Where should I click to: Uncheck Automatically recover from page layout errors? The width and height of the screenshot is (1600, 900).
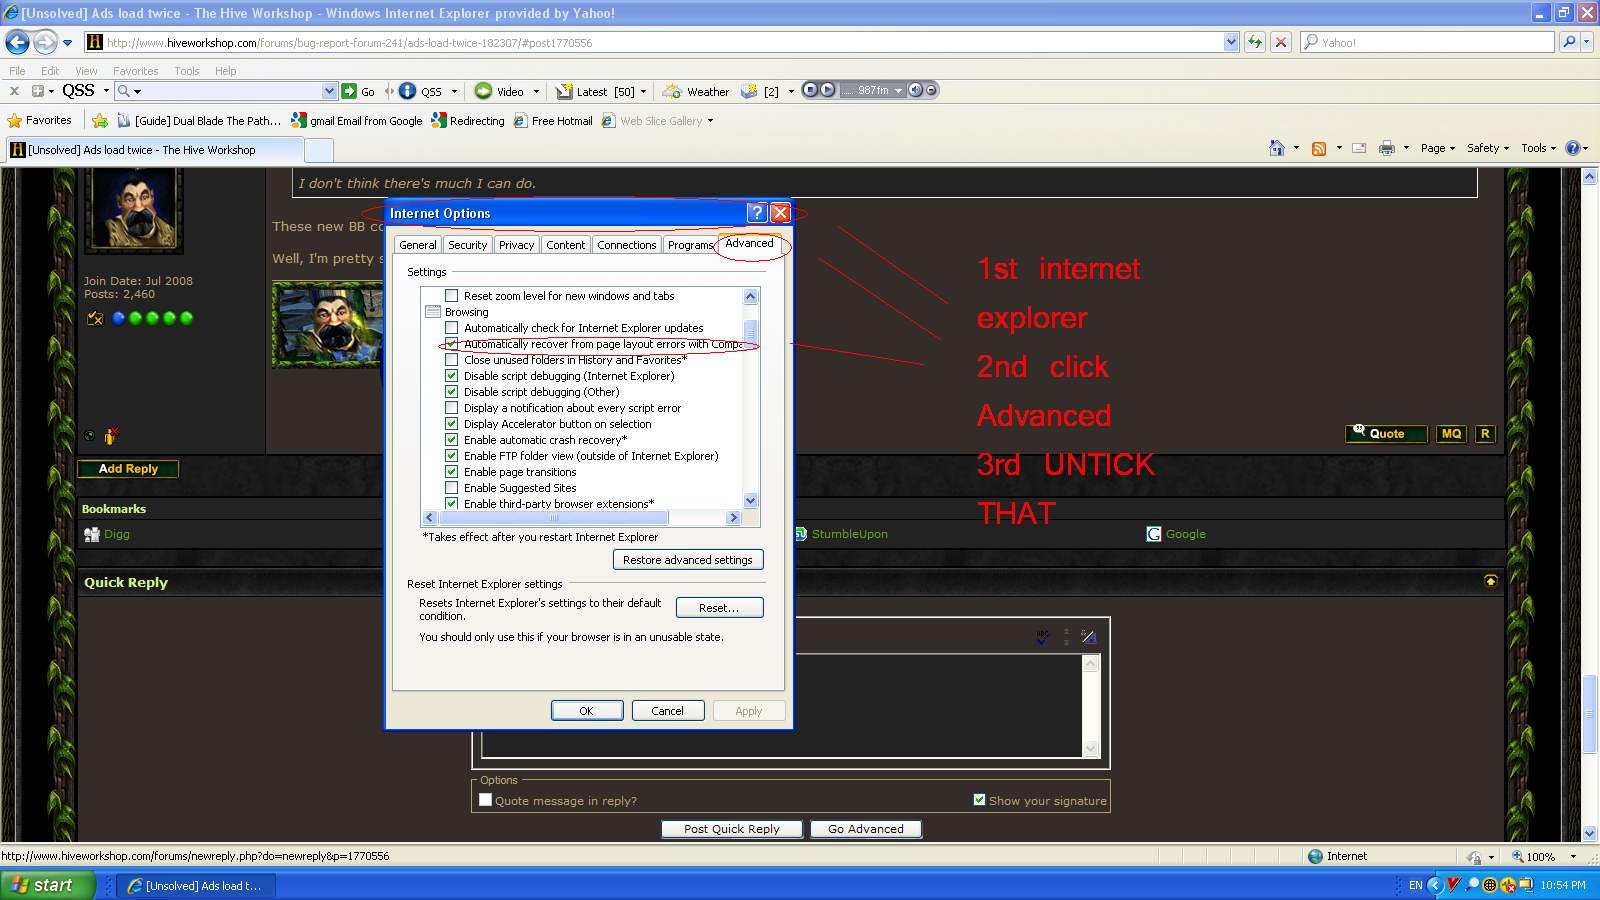452,344
